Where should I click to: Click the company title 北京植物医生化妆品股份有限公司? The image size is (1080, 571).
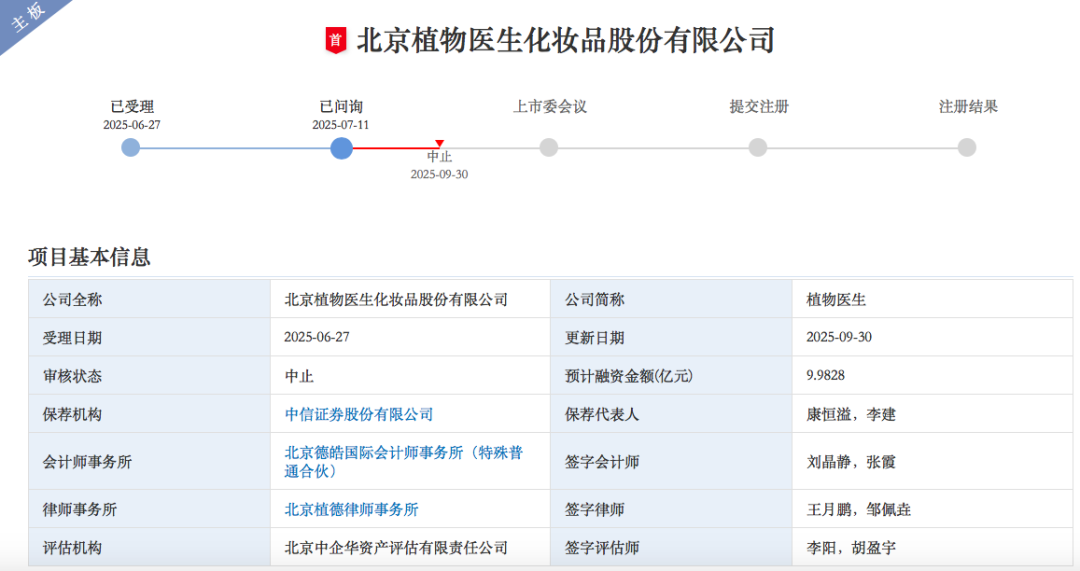[566, 41]
